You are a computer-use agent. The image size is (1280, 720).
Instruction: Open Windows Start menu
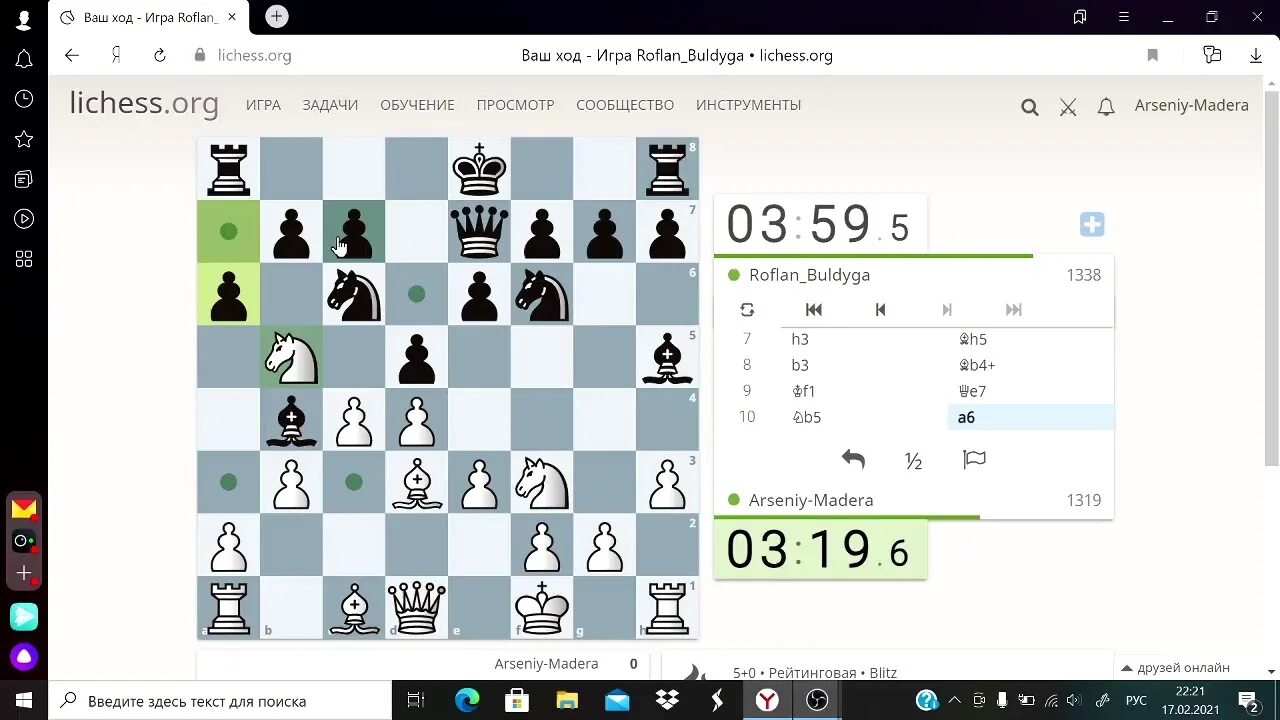(24, 701)
